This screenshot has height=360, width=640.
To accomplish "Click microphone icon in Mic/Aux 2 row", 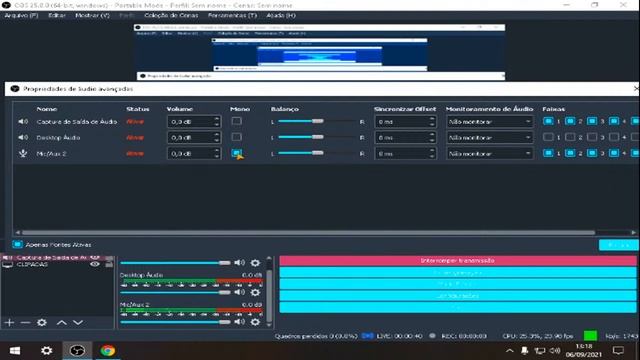I will 23,153.
